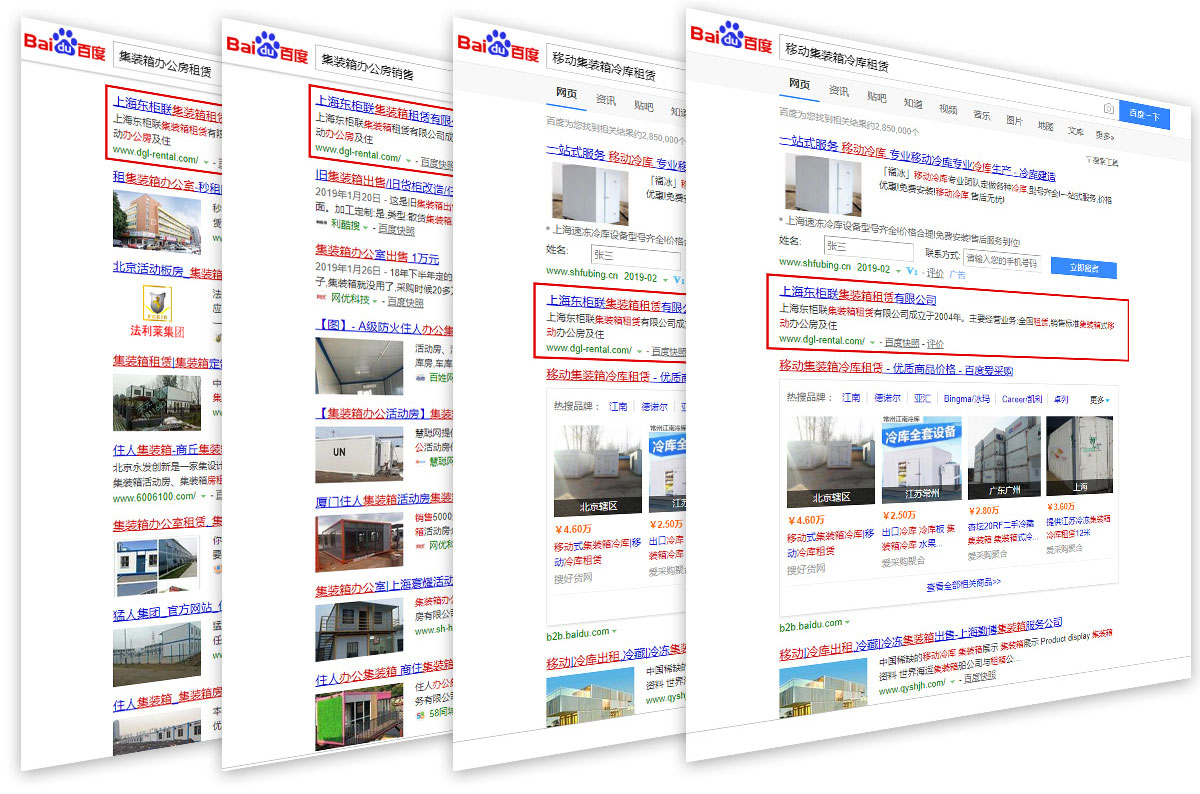Click the 集装箱办公房销售 search box
The height and width of the screenshot is (794, 1200).
[x=380, y=73]
